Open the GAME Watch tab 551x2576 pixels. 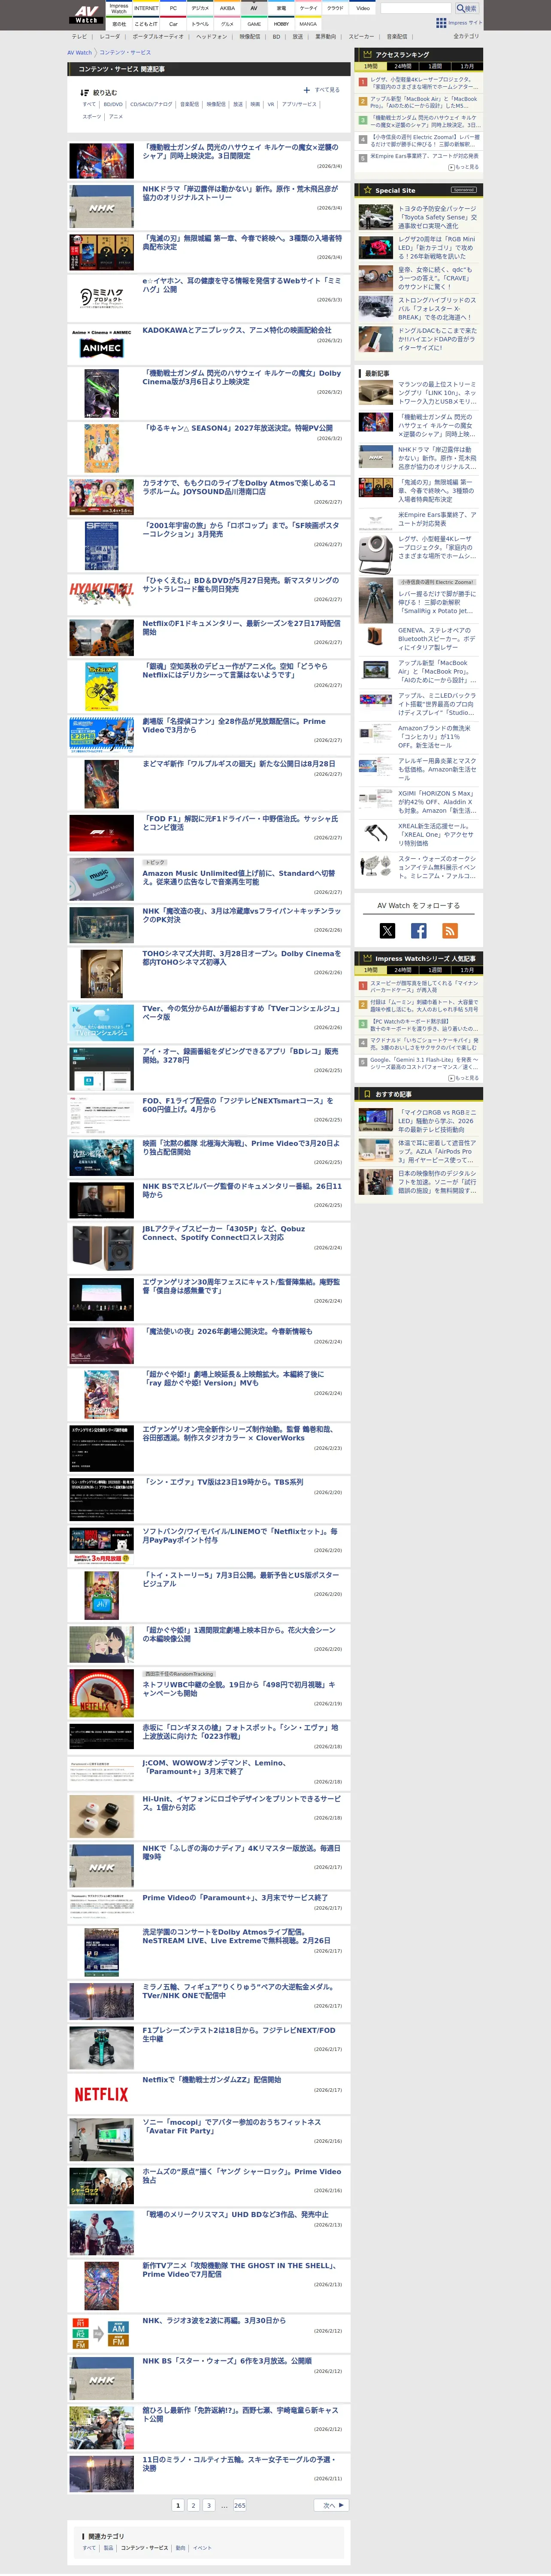point(254,23)
